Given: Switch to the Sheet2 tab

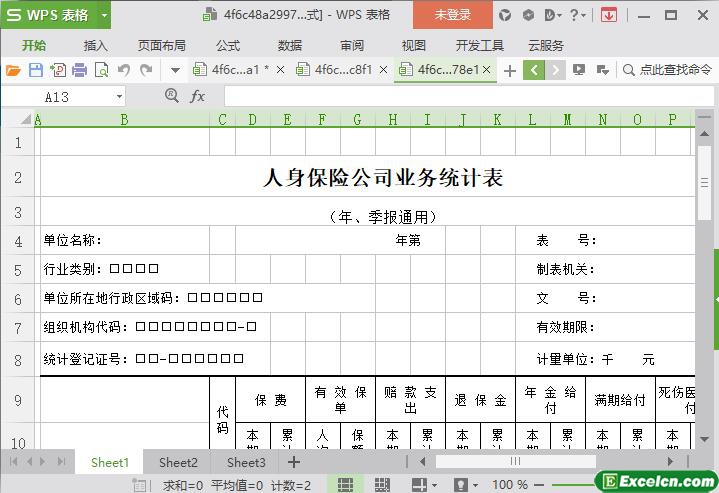Looking at the screenshot, I should (x=178, y=462).
